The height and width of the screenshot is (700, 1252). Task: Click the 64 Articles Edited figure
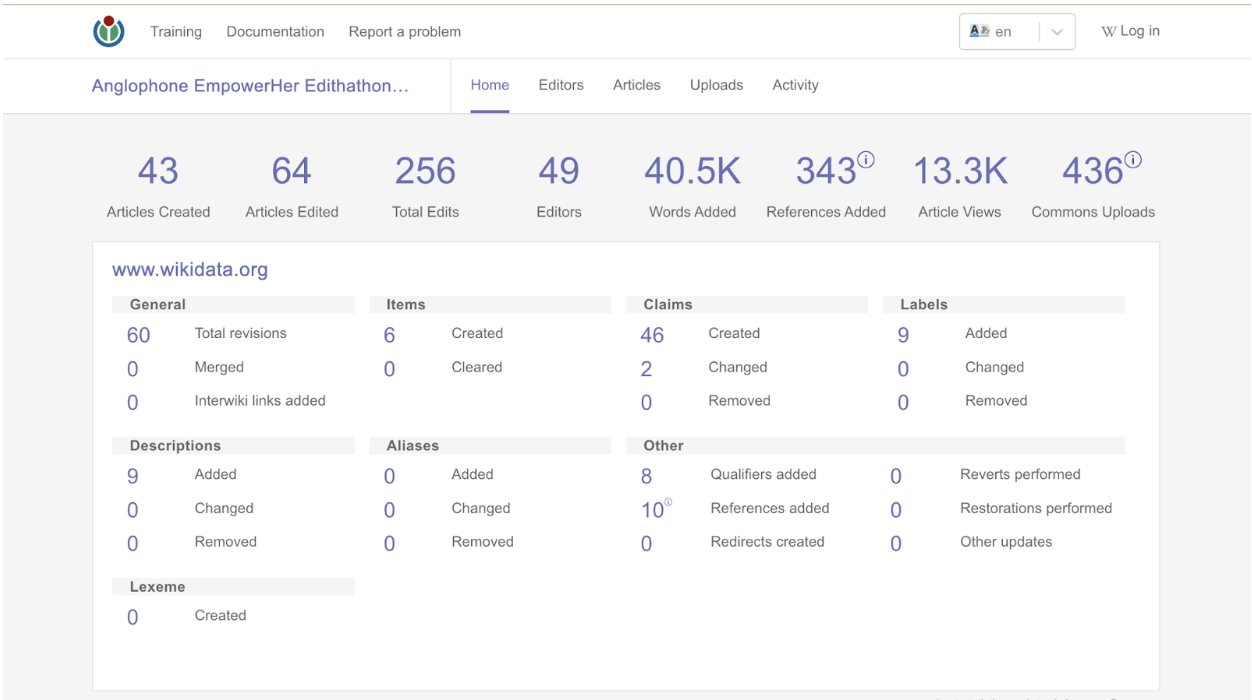(291, 171)
